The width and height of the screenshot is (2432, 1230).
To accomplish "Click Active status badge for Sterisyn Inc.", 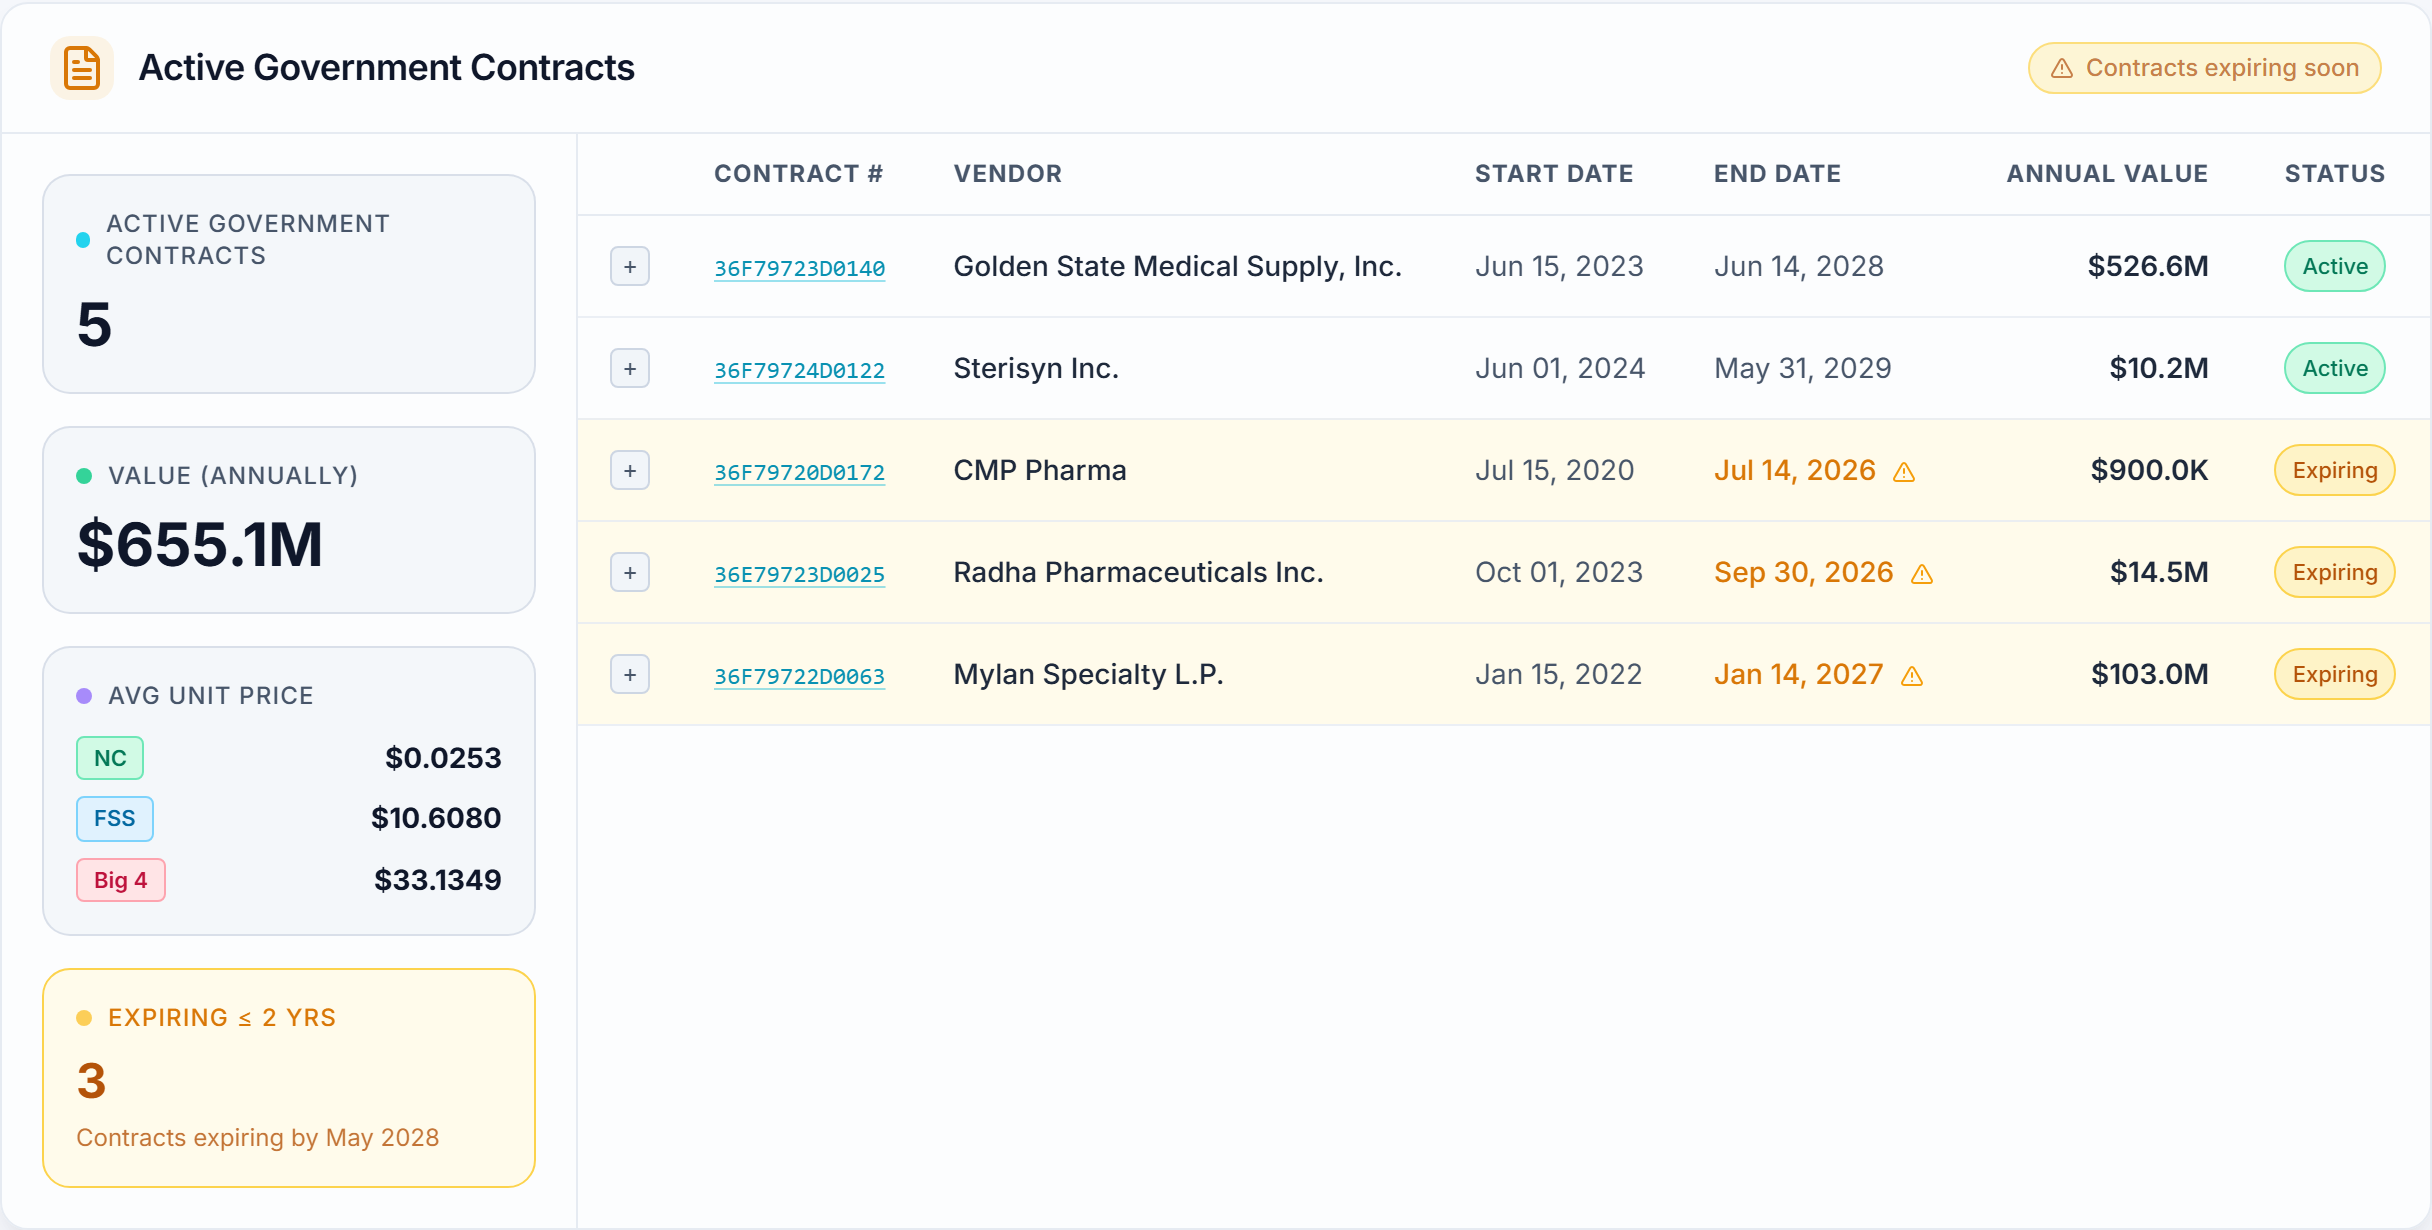I will [x=2335, y=368].
